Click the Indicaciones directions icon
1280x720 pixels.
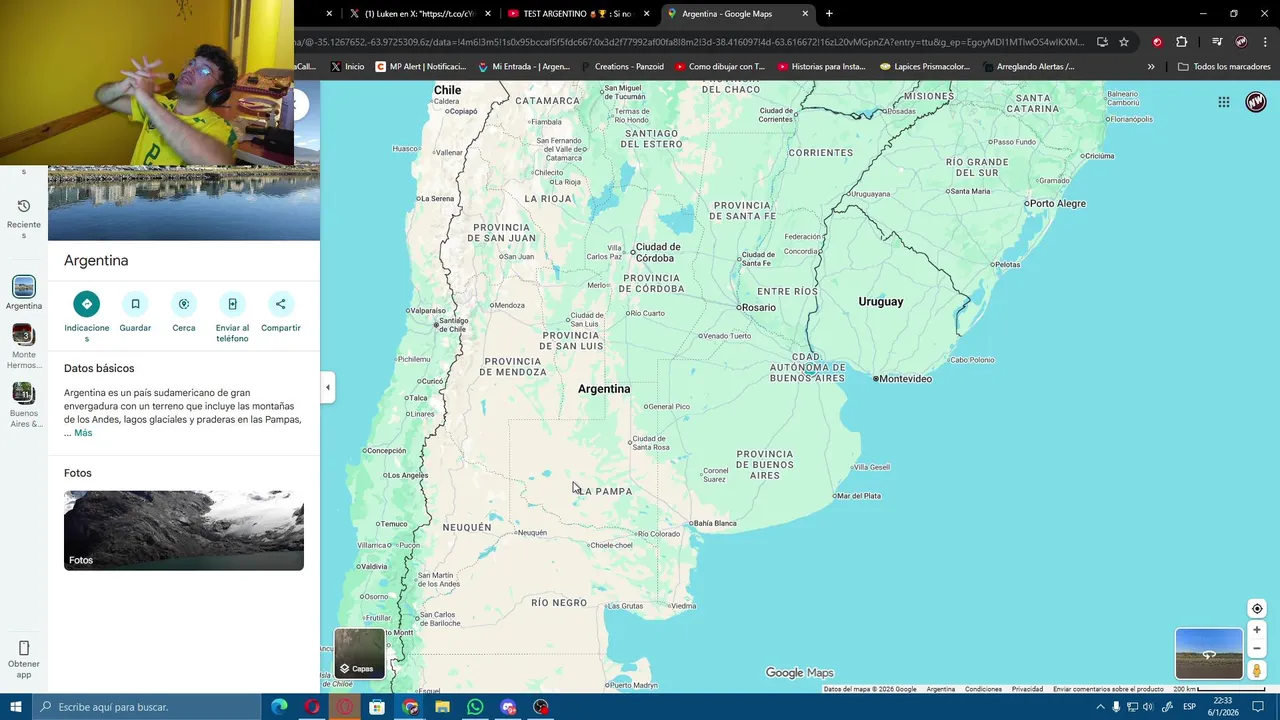point(87,304)
